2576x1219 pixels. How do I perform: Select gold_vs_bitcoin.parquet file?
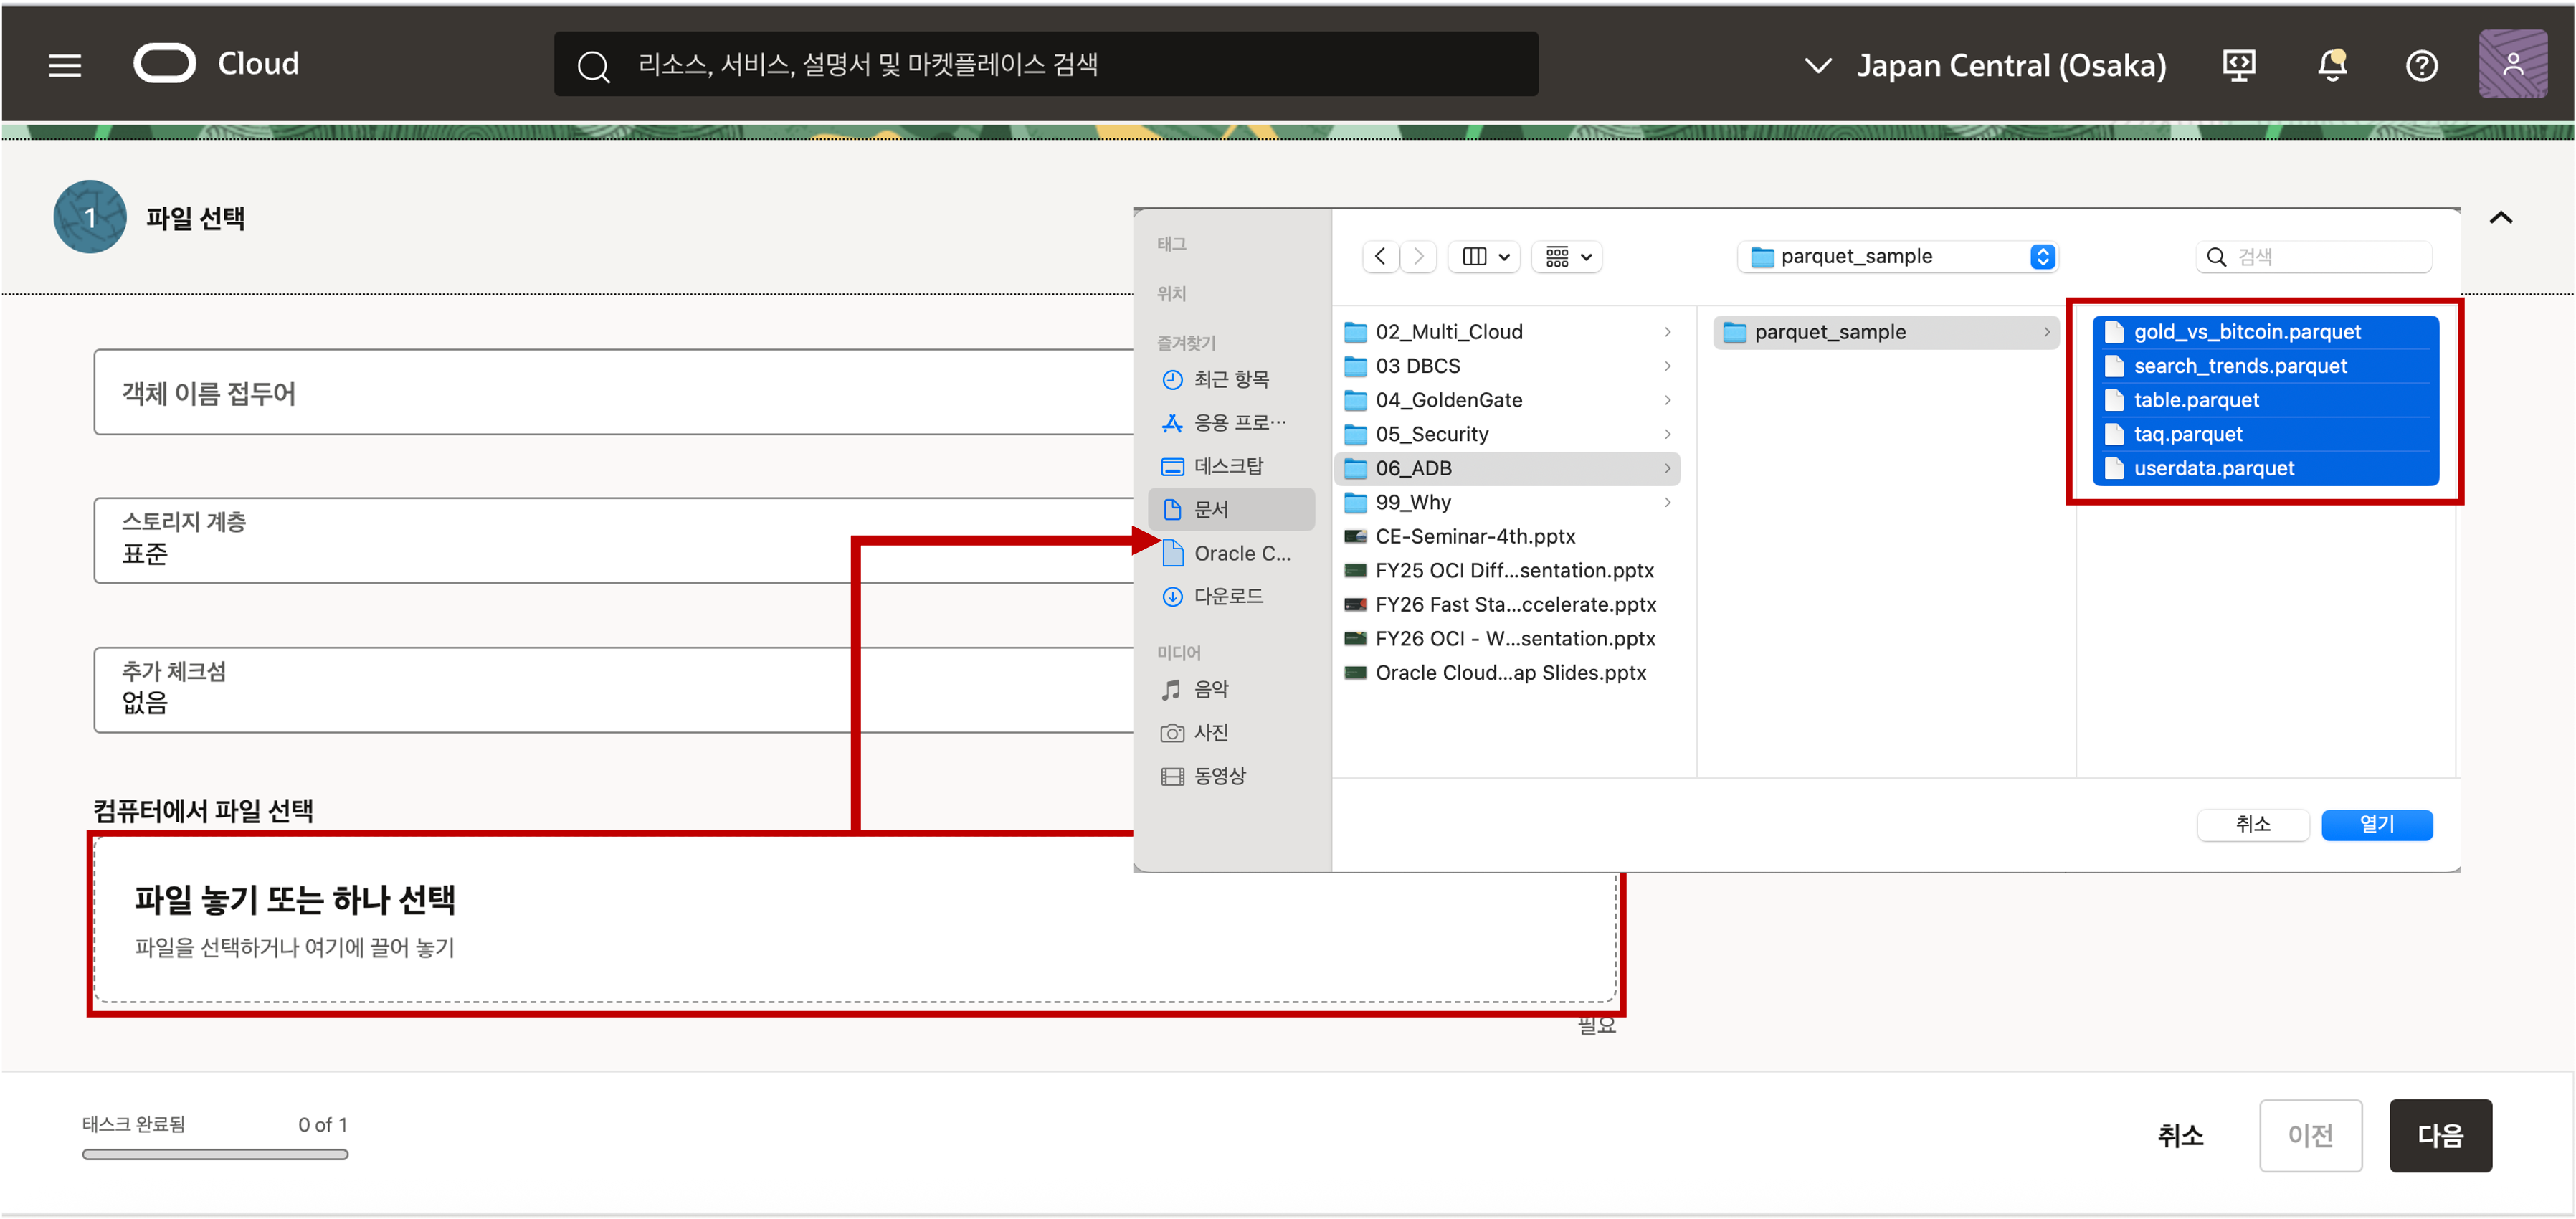coord(2265,332)
